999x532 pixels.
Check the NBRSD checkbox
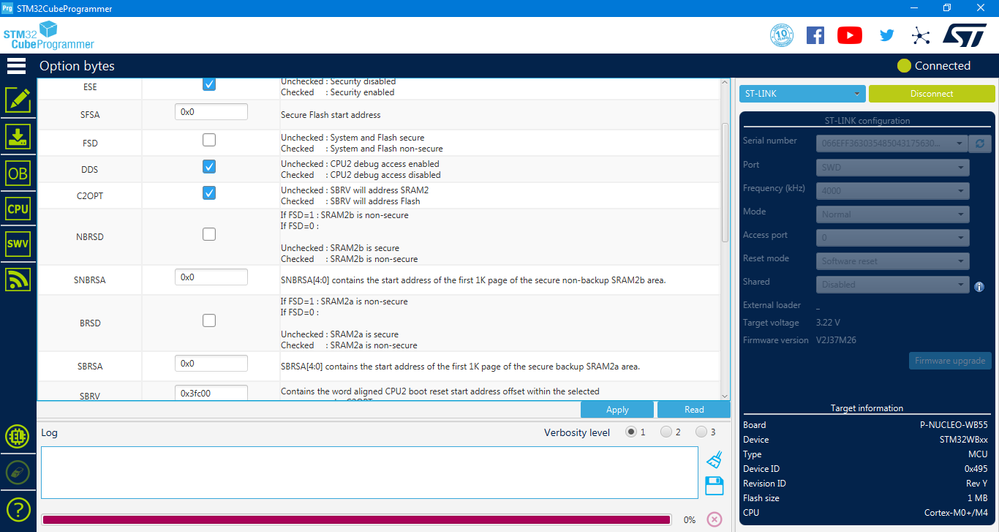click(209, 234)
